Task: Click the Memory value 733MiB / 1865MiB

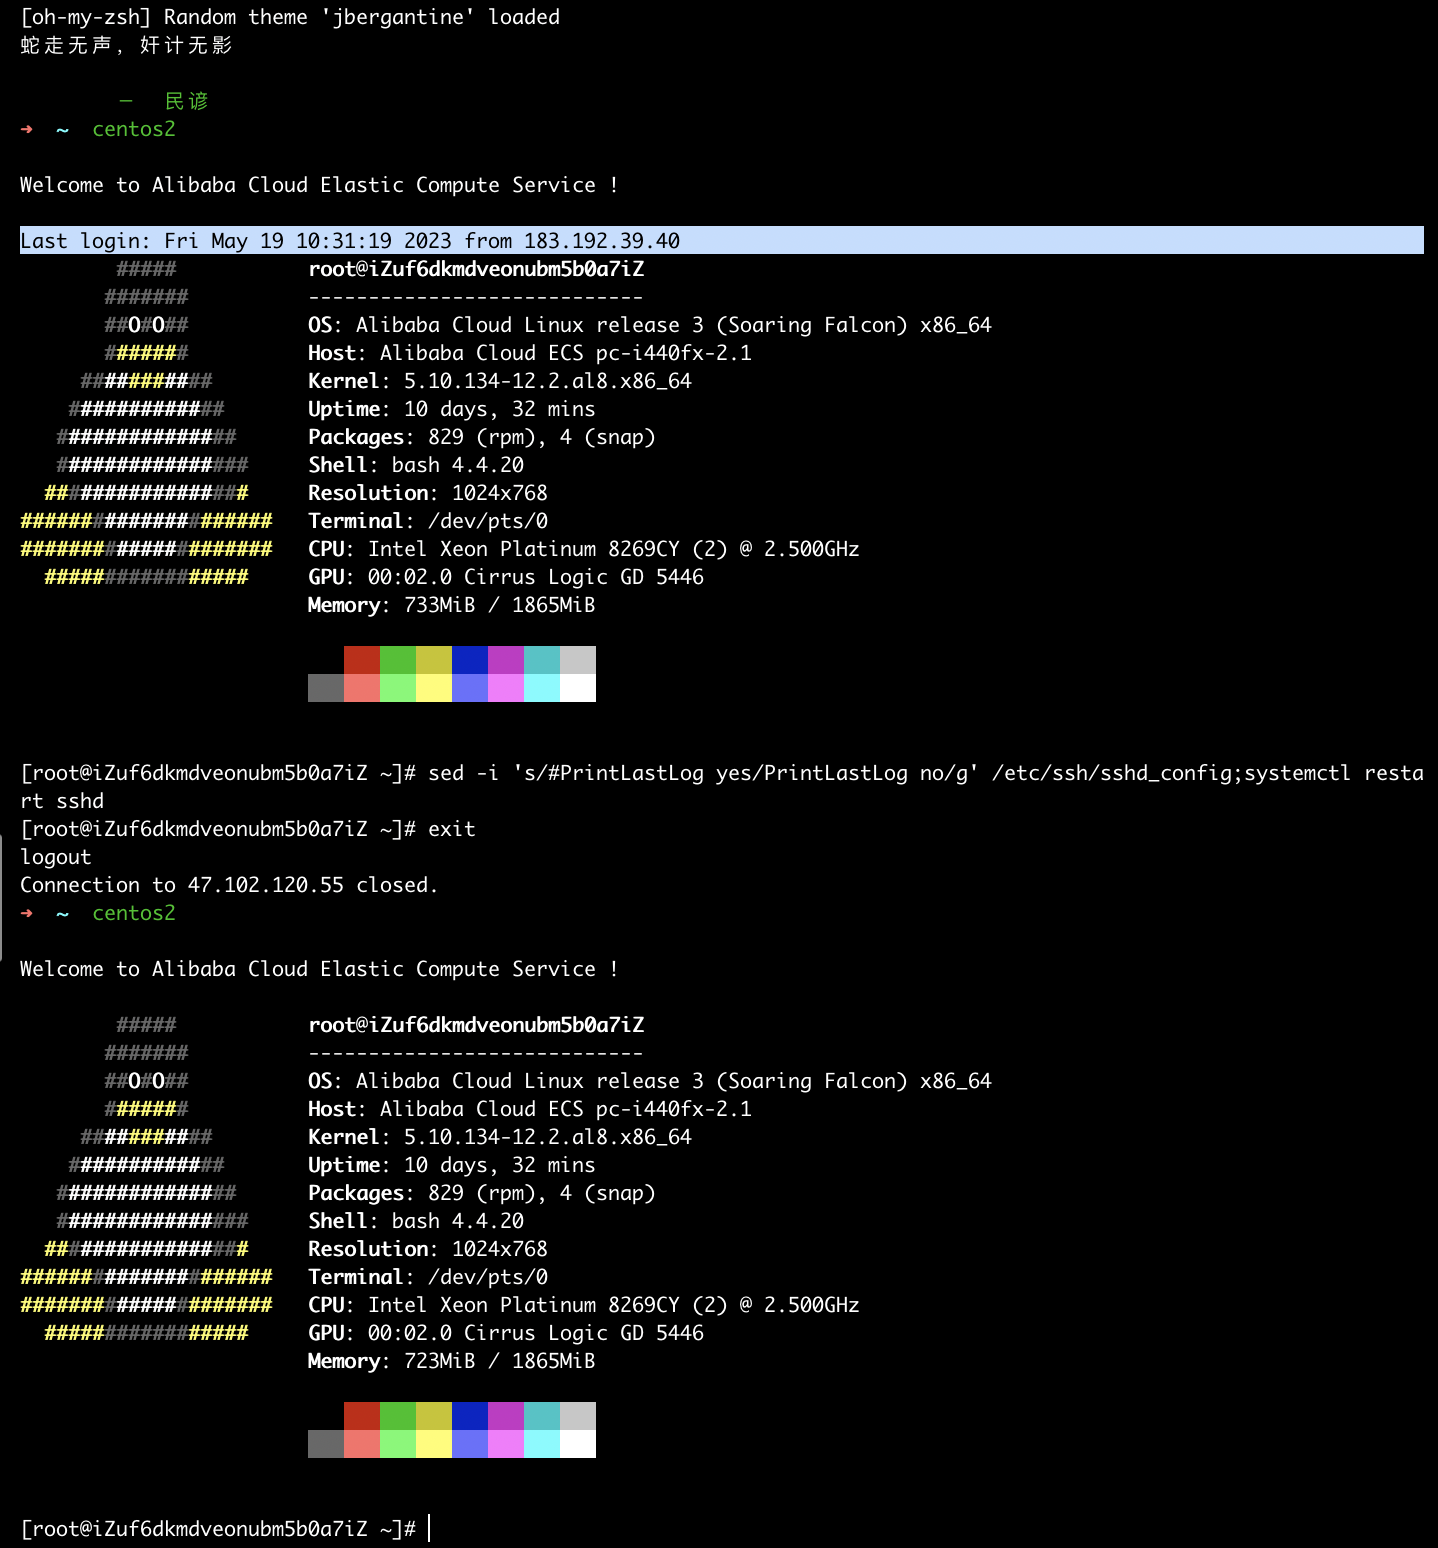Action: click(x=499, y=605)
